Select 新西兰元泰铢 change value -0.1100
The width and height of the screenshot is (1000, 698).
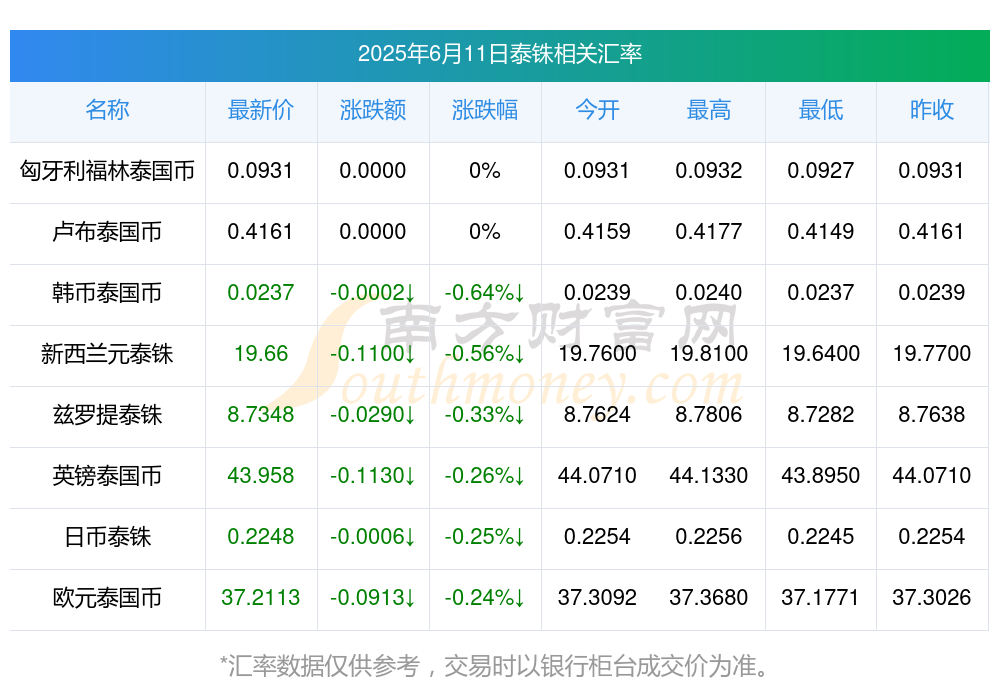367,354
